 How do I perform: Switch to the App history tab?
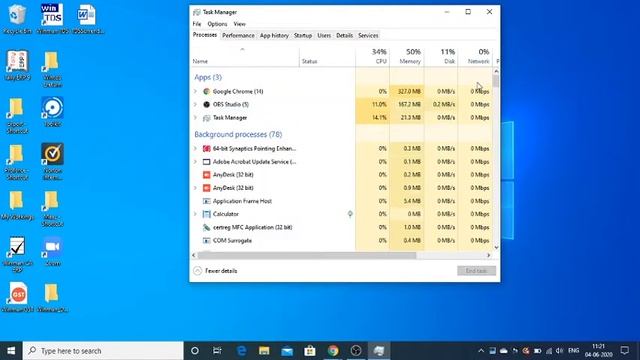click(x=274, y=36)
